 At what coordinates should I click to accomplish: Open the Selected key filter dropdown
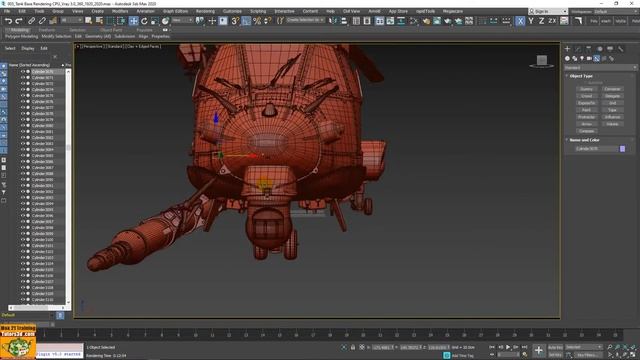point(583,347)
